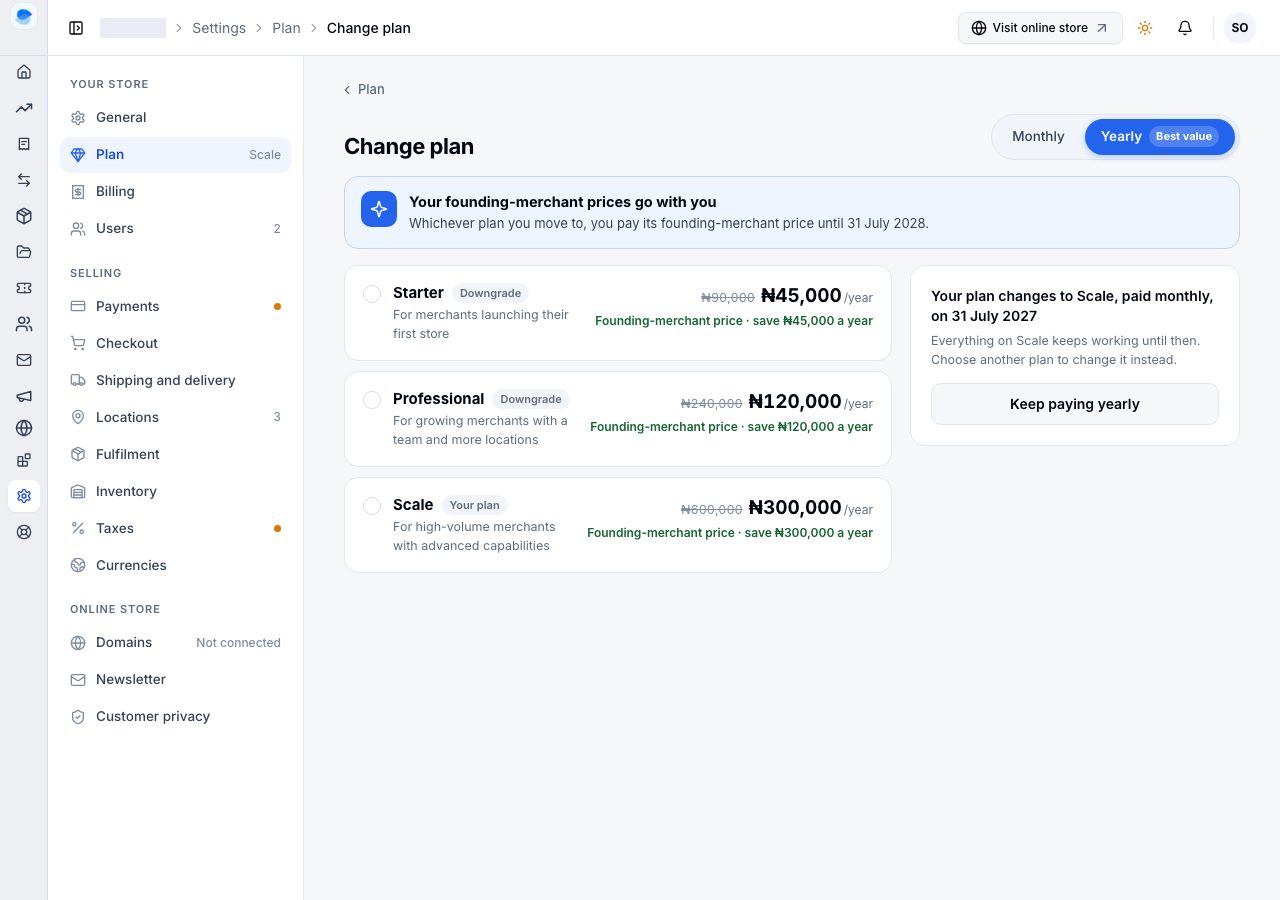Open Domains settings item
Viewport: 1280px width, 900px height.
[175, 642]
